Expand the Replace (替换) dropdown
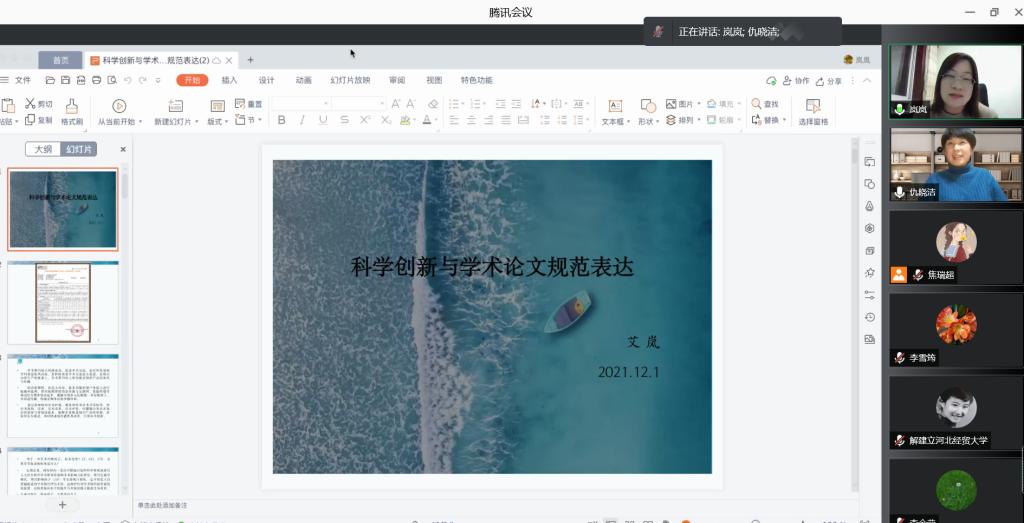1024x523 pixels. (x=784, y=120)
